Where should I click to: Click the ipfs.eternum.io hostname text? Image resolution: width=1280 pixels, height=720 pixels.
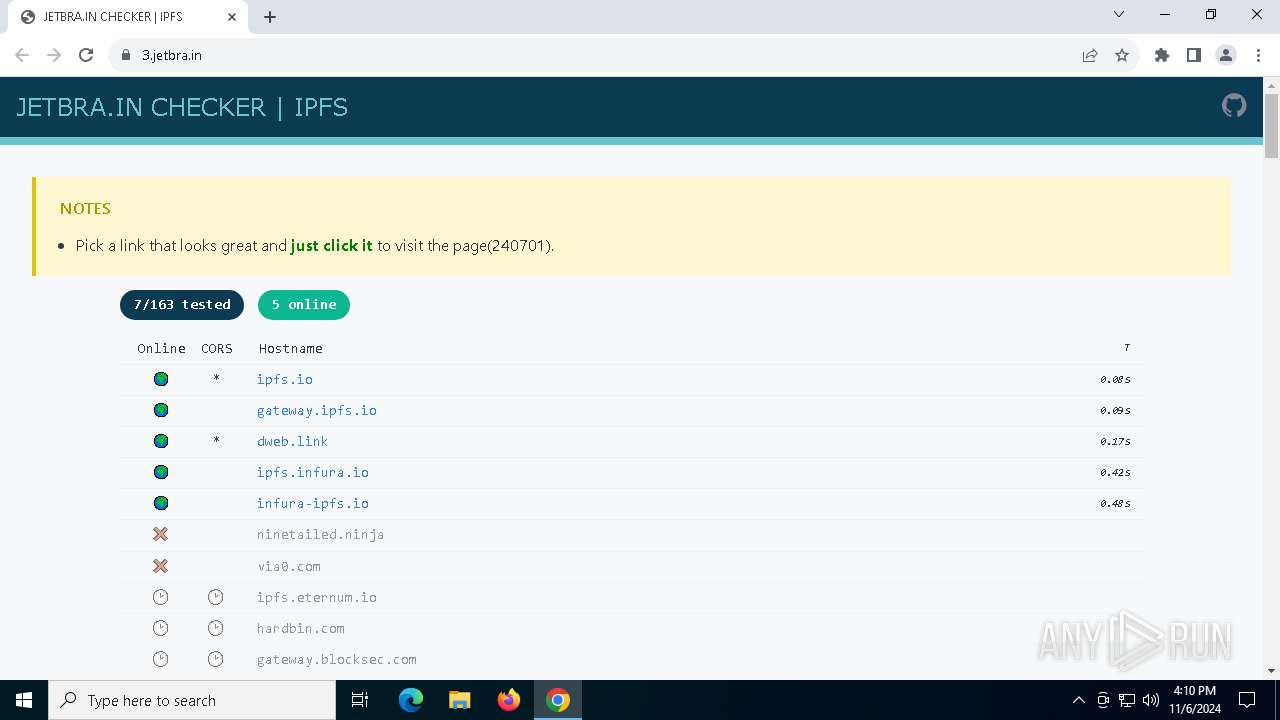coord(317,597)
